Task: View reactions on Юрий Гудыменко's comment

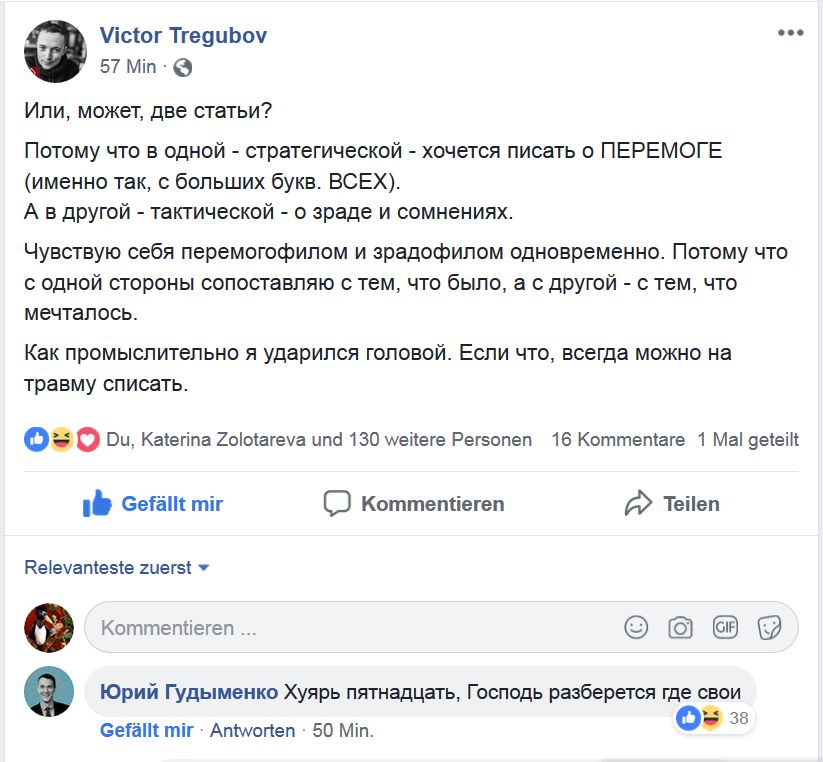Action: tap(711, 717)
